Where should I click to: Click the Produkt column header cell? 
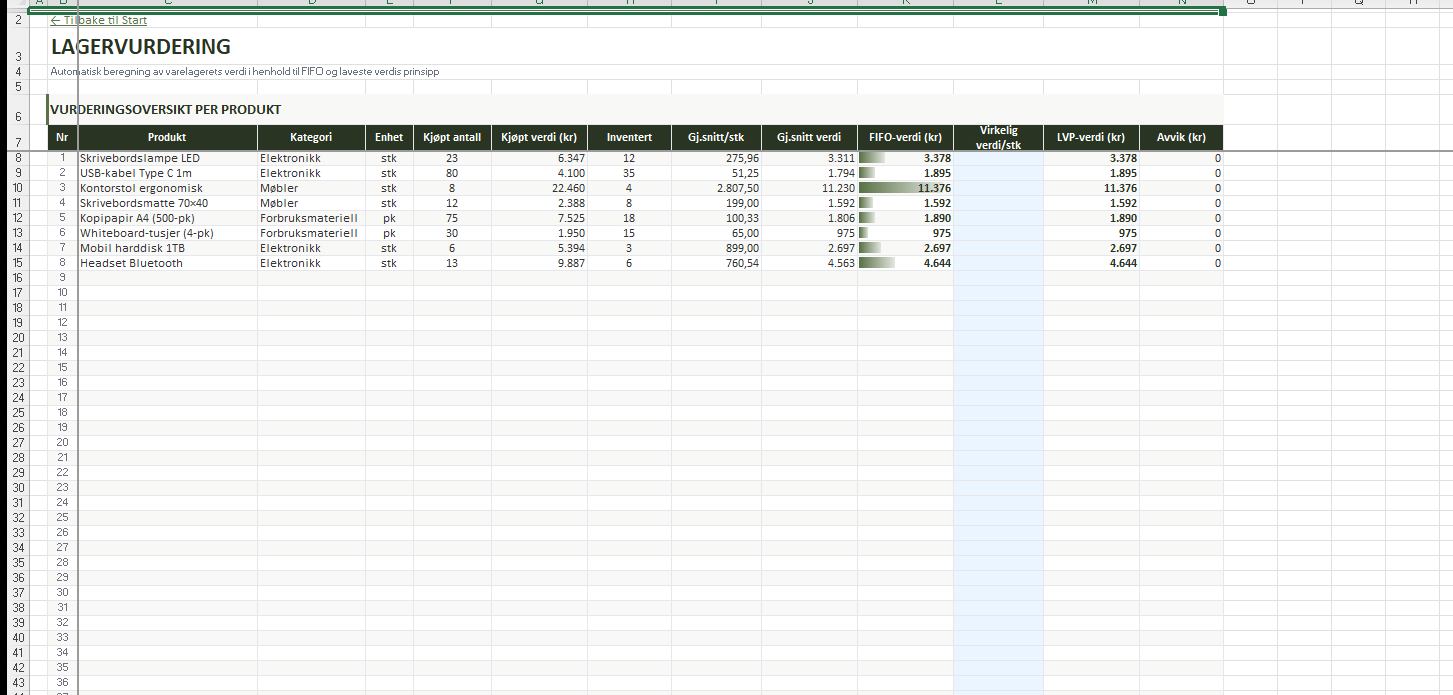(x=167, y=137)
